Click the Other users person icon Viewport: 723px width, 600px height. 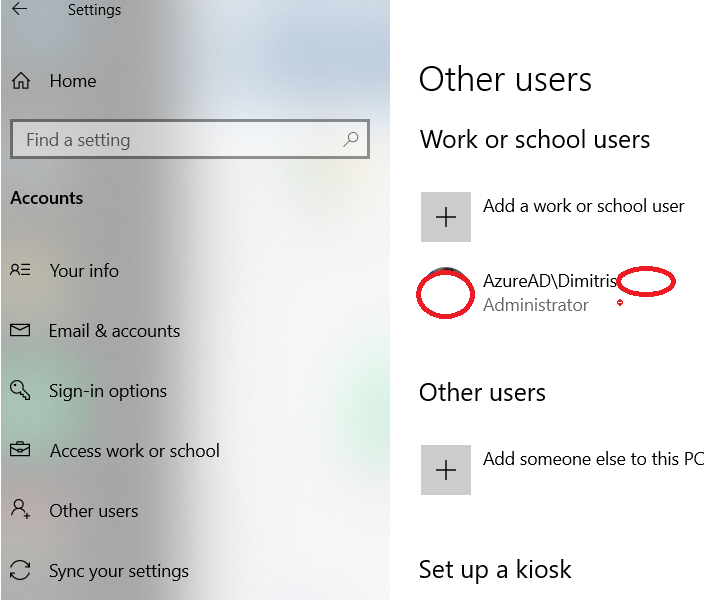coord(20,509)
